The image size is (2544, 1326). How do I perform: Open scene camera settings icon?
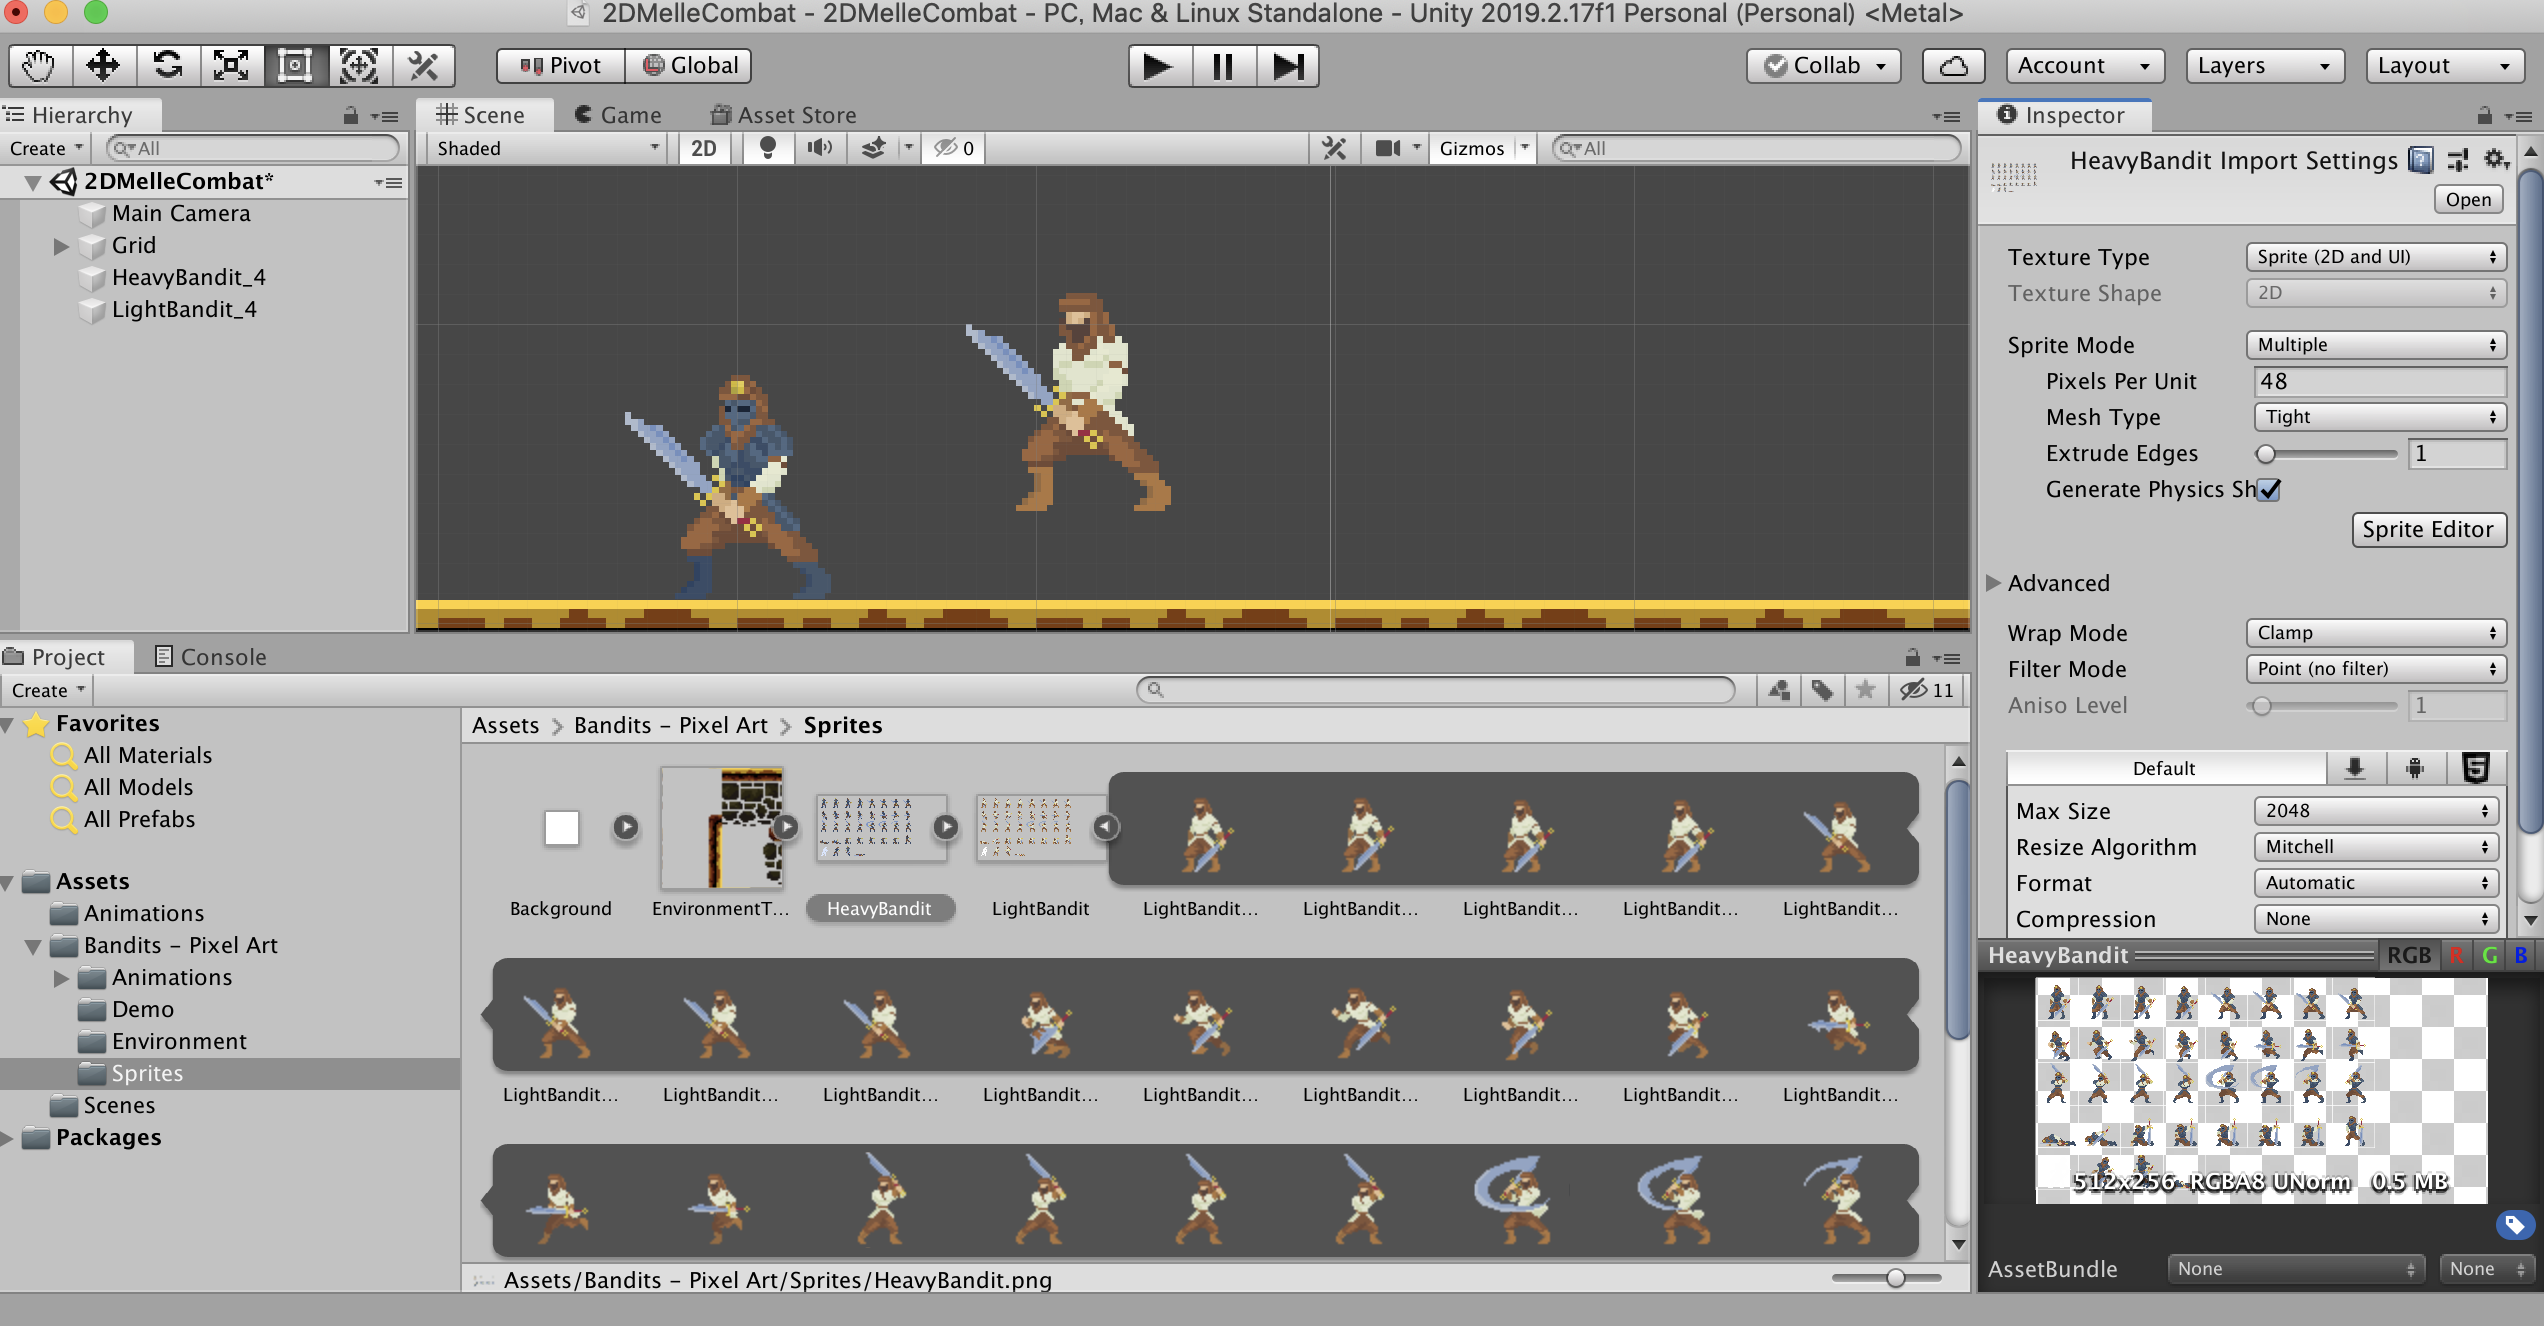point(1387,148)
